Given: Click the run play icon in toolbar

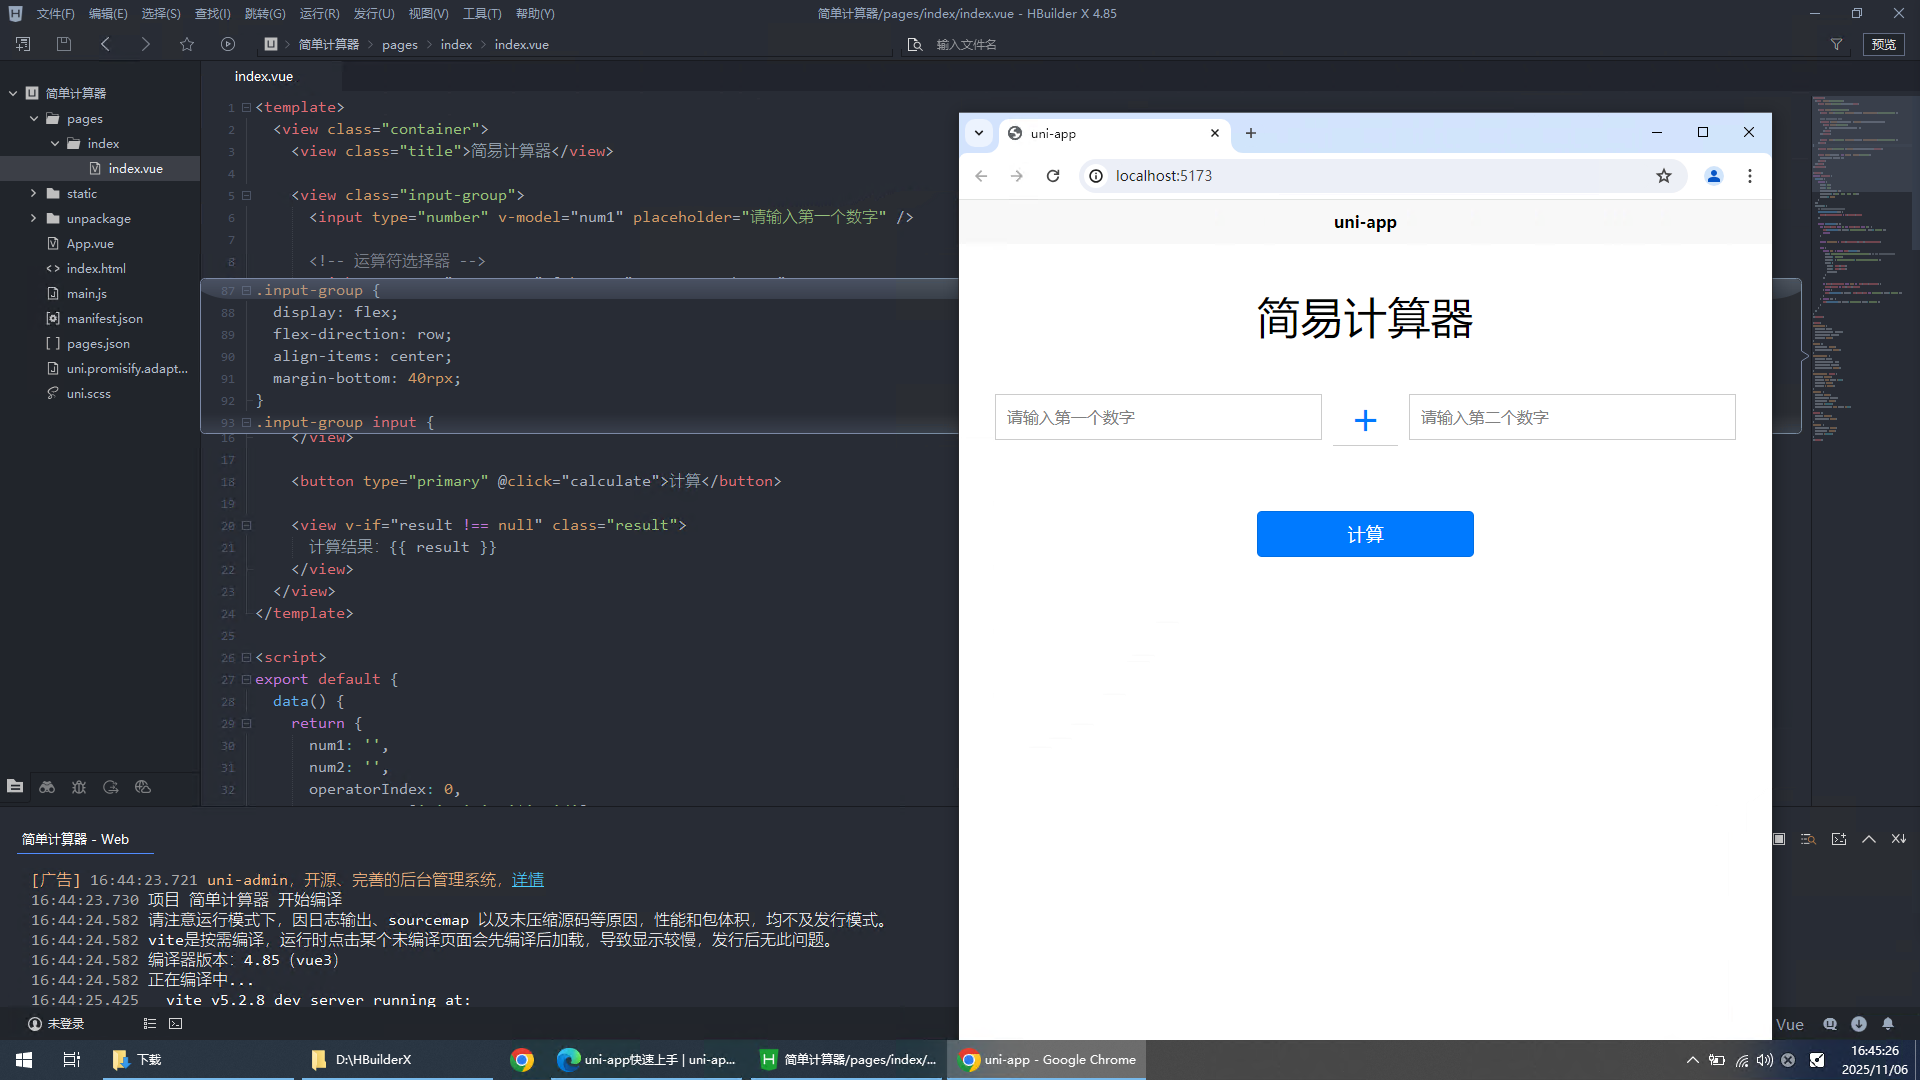Looking at the screenshot, I should [228, 44].
